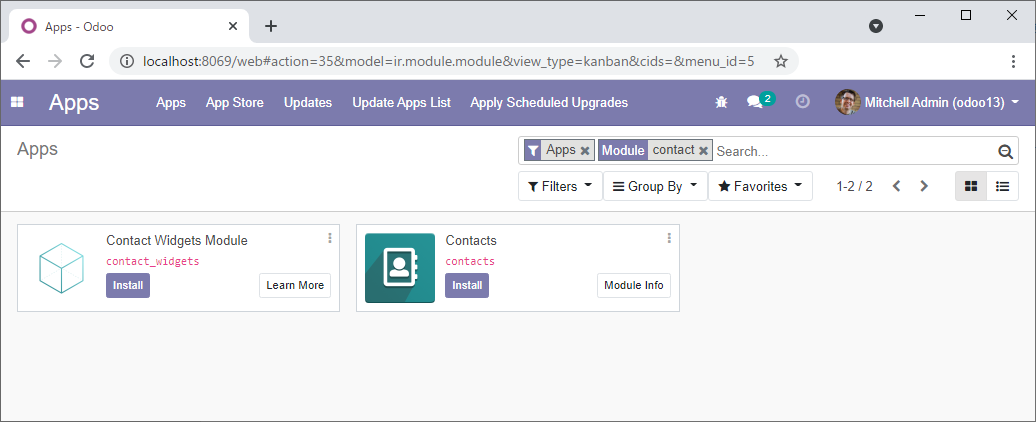Image resolution: width=1036 pixels, height=422 pixels.
Task: Select the Apps - Odoo browser tab
Action: [130, 26]
